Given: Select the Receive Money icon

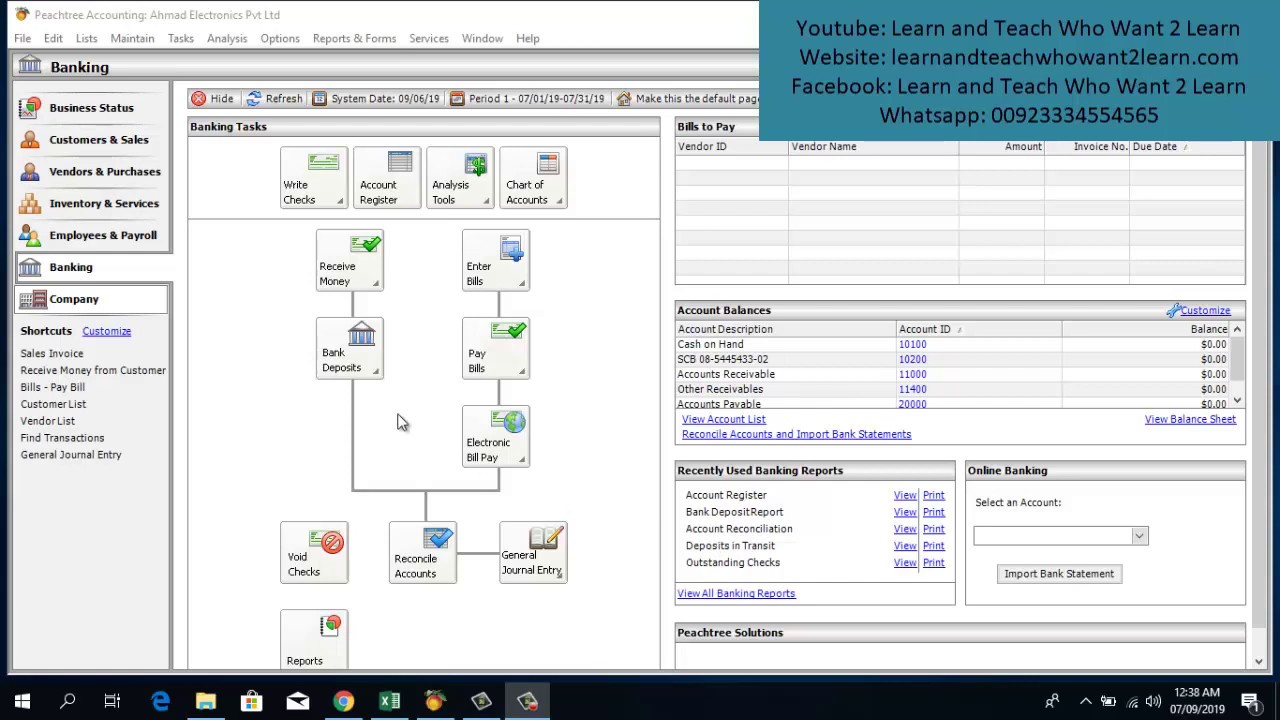Looking at the screenshot, I should (350, 261).
